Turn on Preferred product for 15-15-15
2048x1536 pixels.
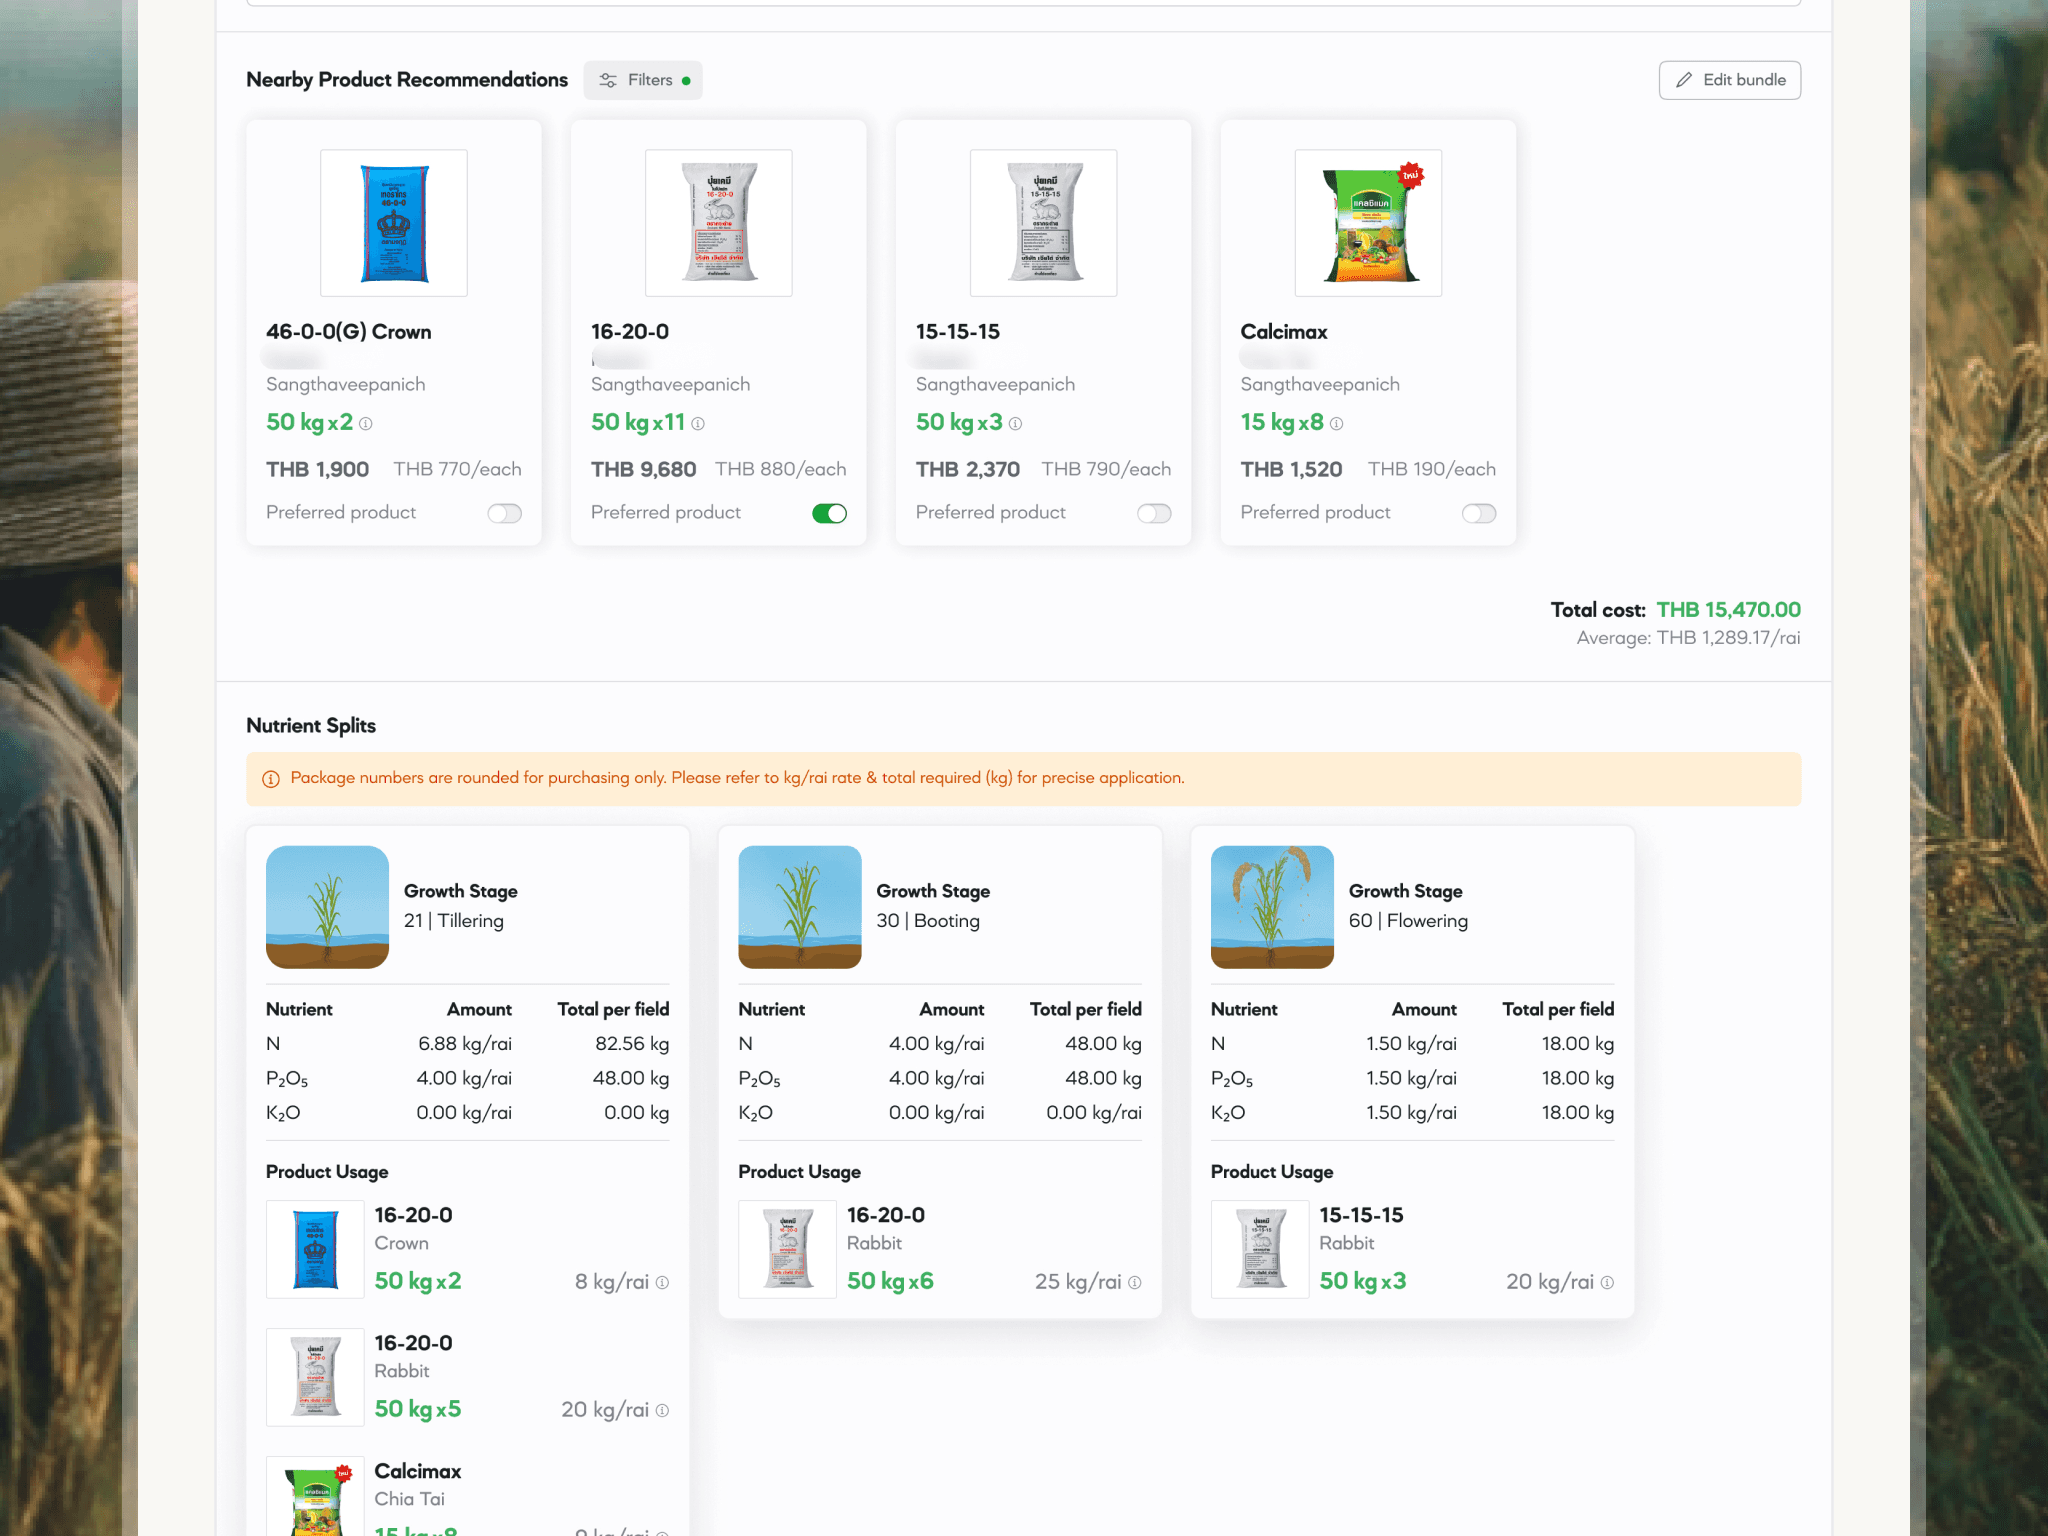[1154, 513]
